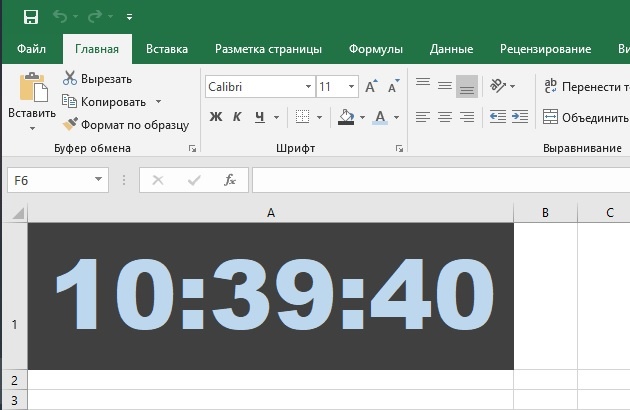Select column A header
This screenshot has width=630, height=410.
271,213
